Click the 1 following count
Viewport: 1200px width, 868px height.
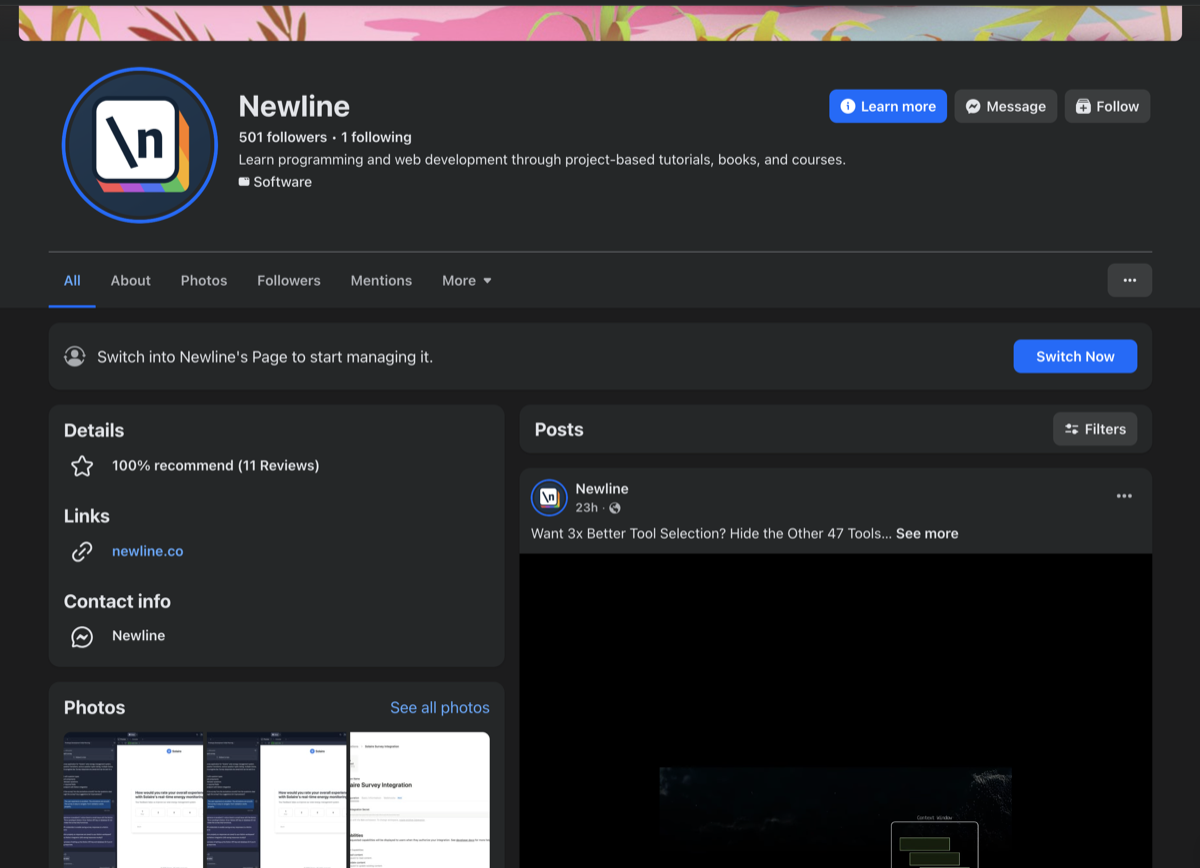[x=376, y=137]
